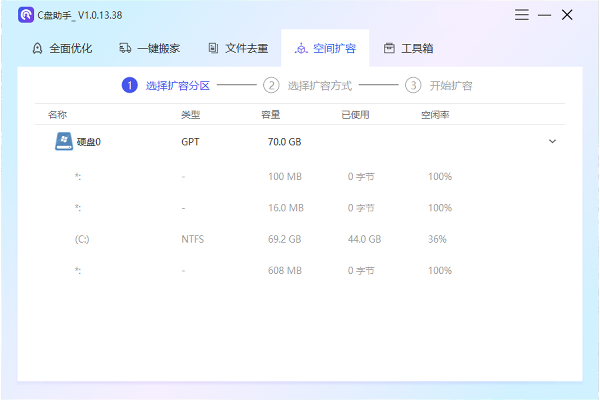Click the step 2 circle 选择扩容方式
This screenshot has width=600, height=400.
click(x=271, y=86)
